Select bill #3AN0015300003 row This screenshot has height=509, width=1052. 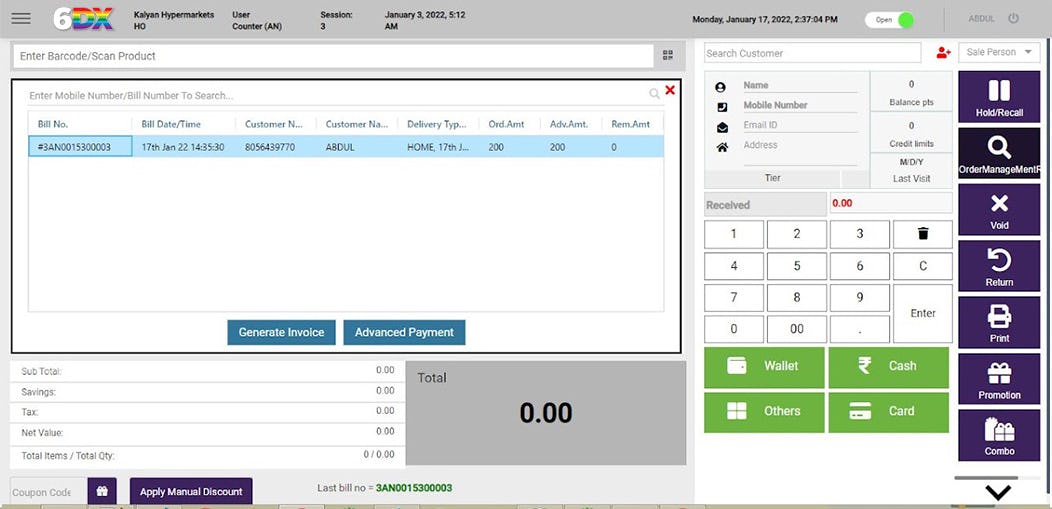(x=346, y=147)
